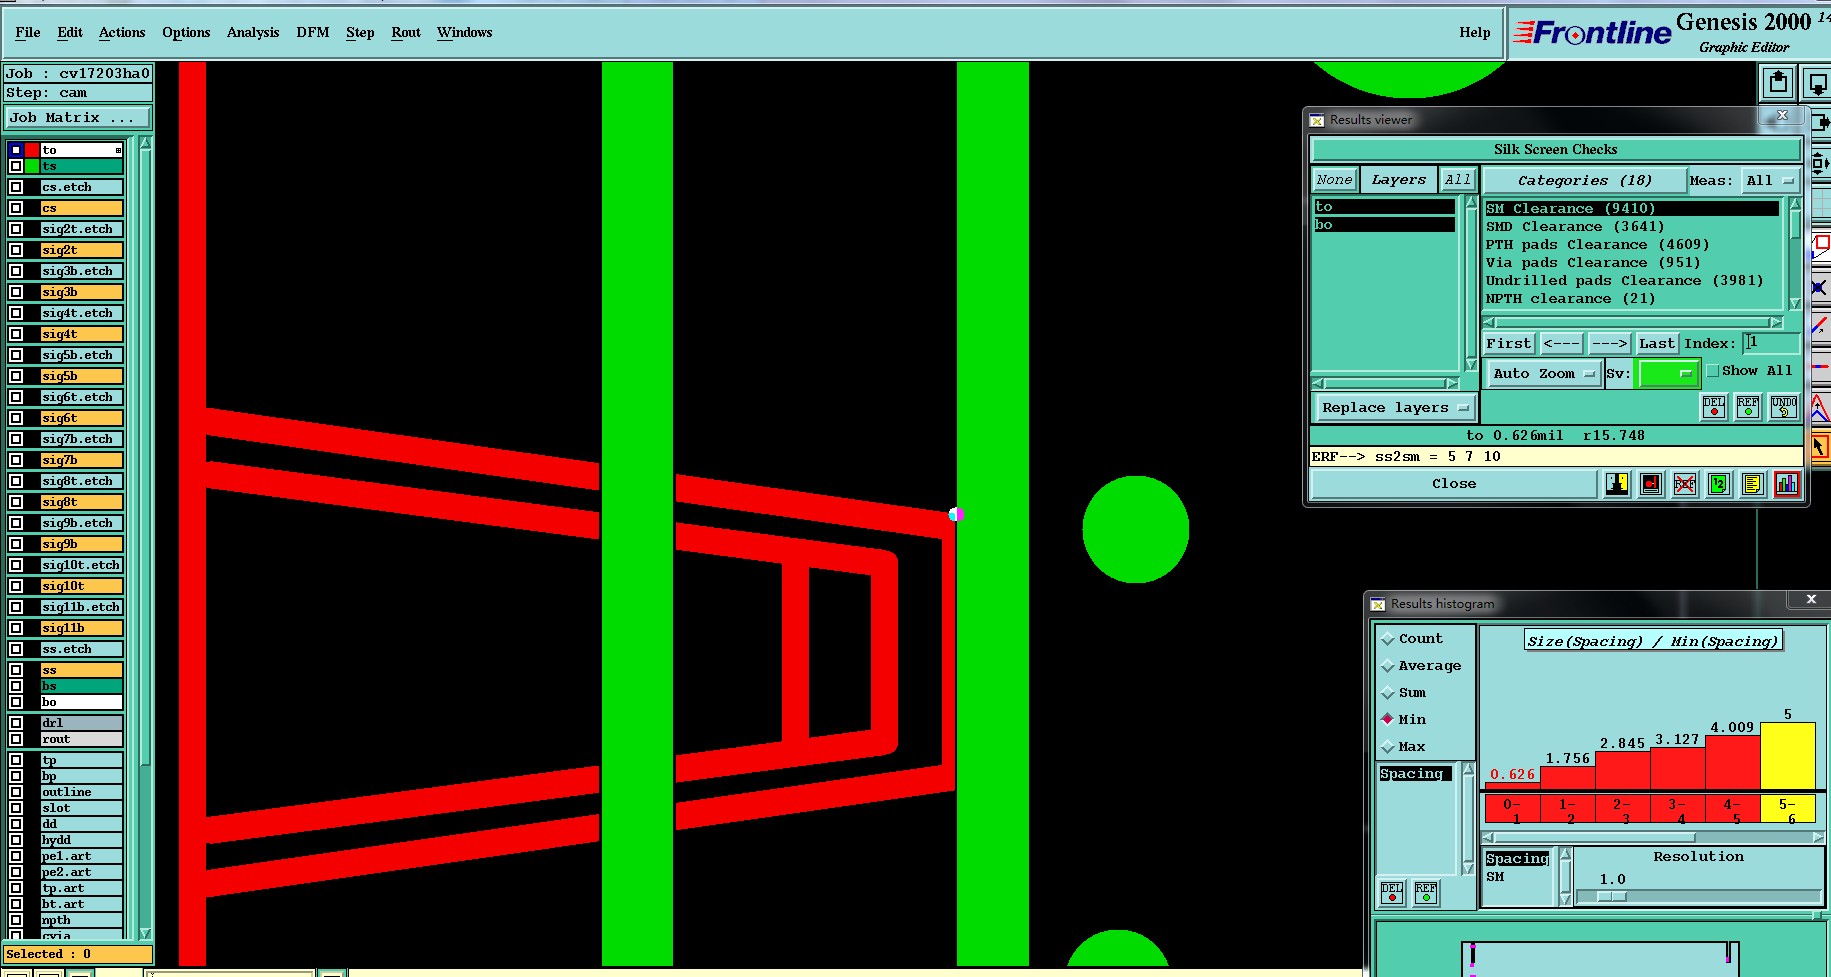Open the File menu

pos(28,32)
